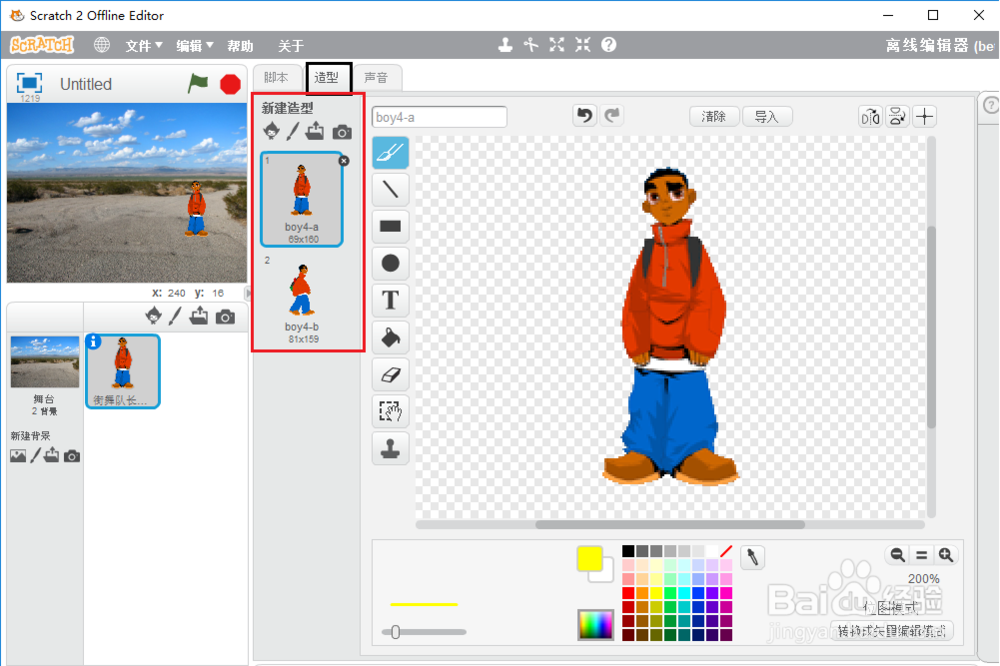Select the Eraser tool

390,374
